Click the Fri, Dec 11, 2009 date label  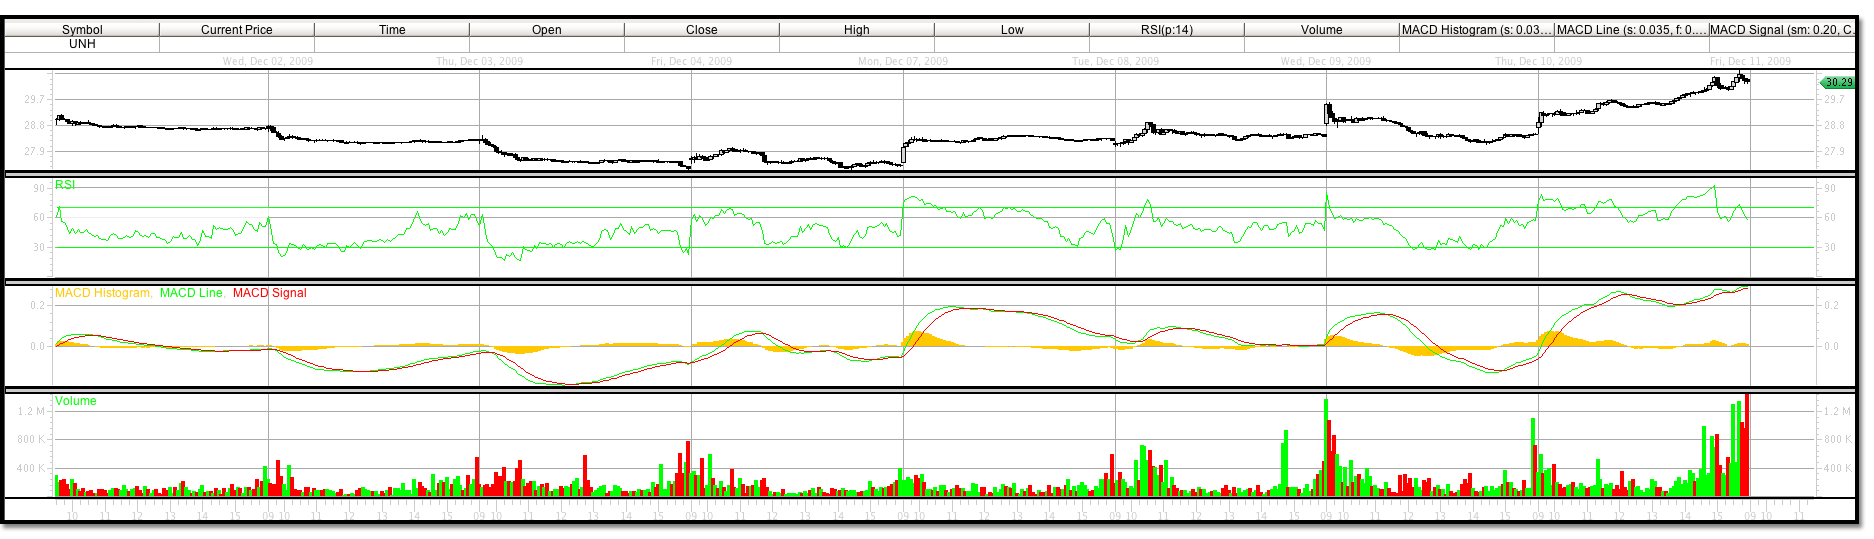tap(1750, 61)
